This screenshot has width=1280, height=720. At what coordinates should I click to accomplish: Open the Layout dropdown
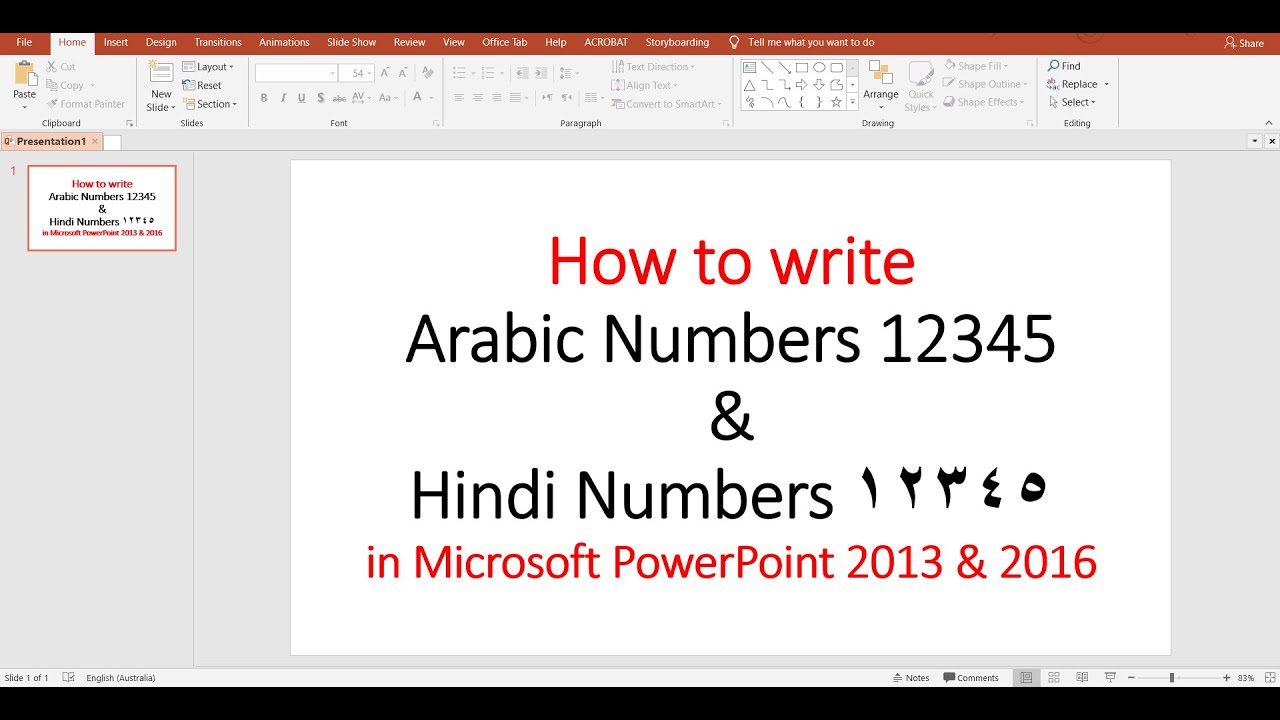point(208,67)
